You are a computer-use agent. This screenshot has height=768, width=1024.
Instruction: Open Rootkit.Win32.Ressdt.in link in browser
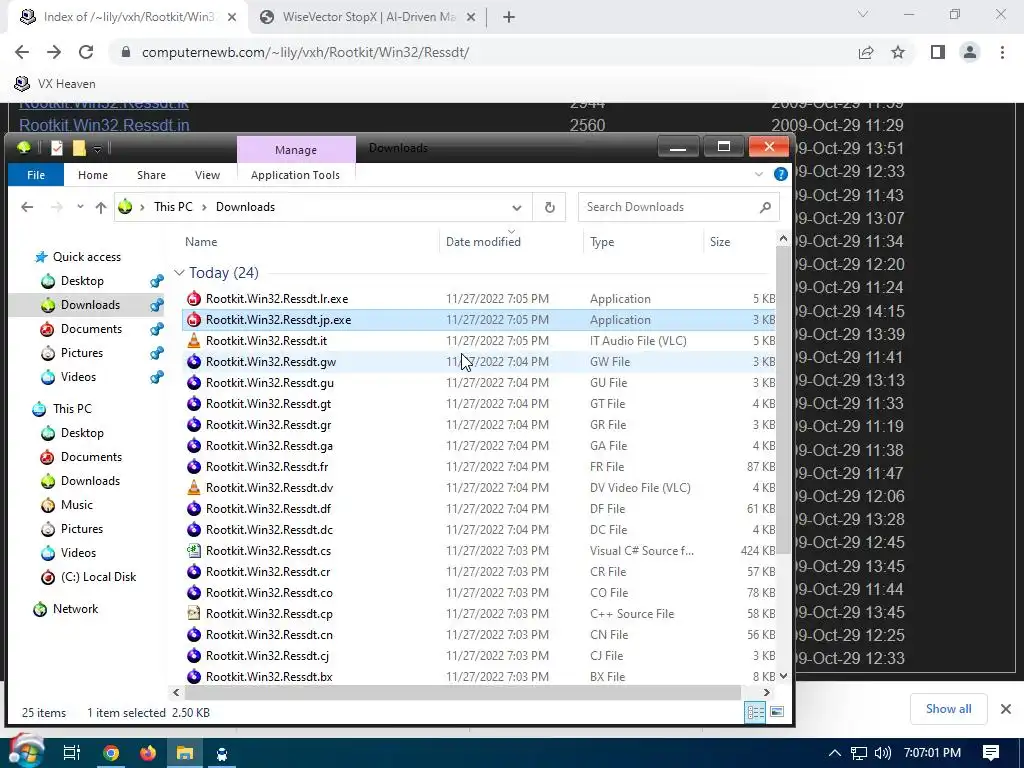coord(104,125)
